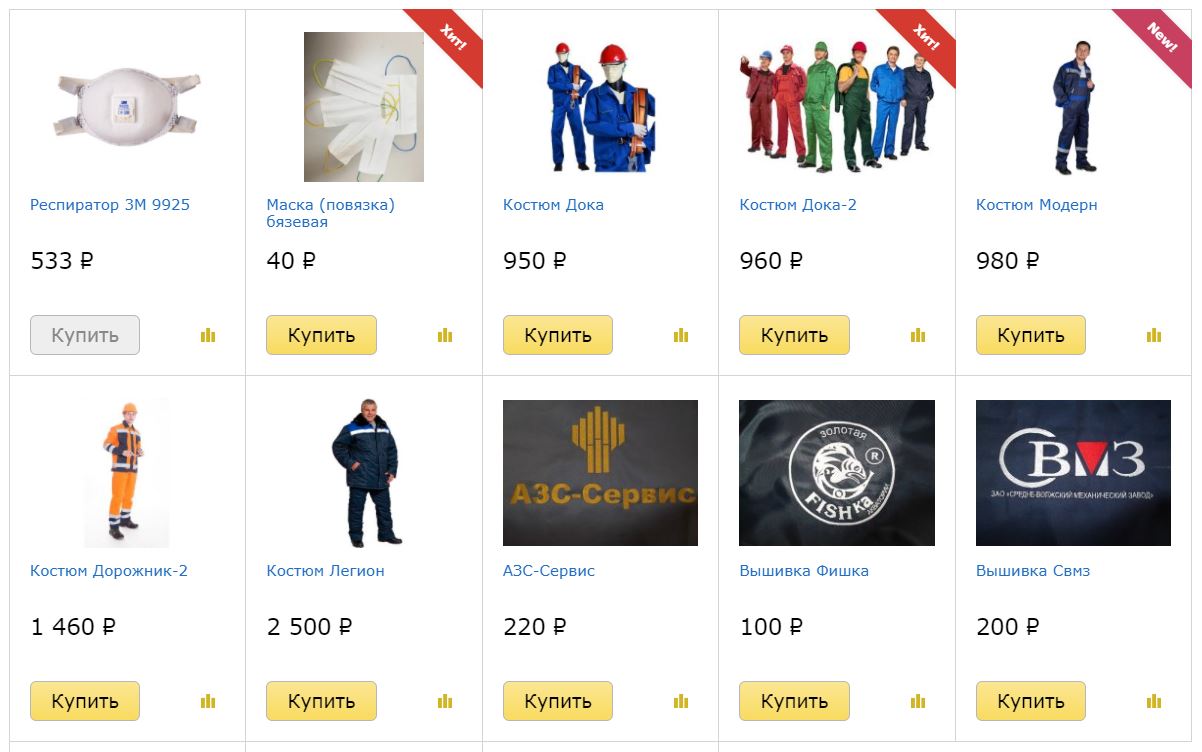Click compare chart icon for Вышивка Фишка
The image size is (1202, 752).
[x=918, y=702]
